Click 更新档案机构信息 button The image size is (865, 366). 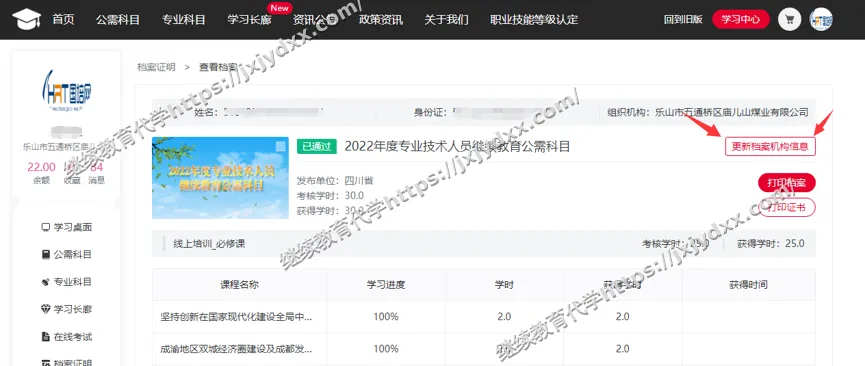(770, 146)
